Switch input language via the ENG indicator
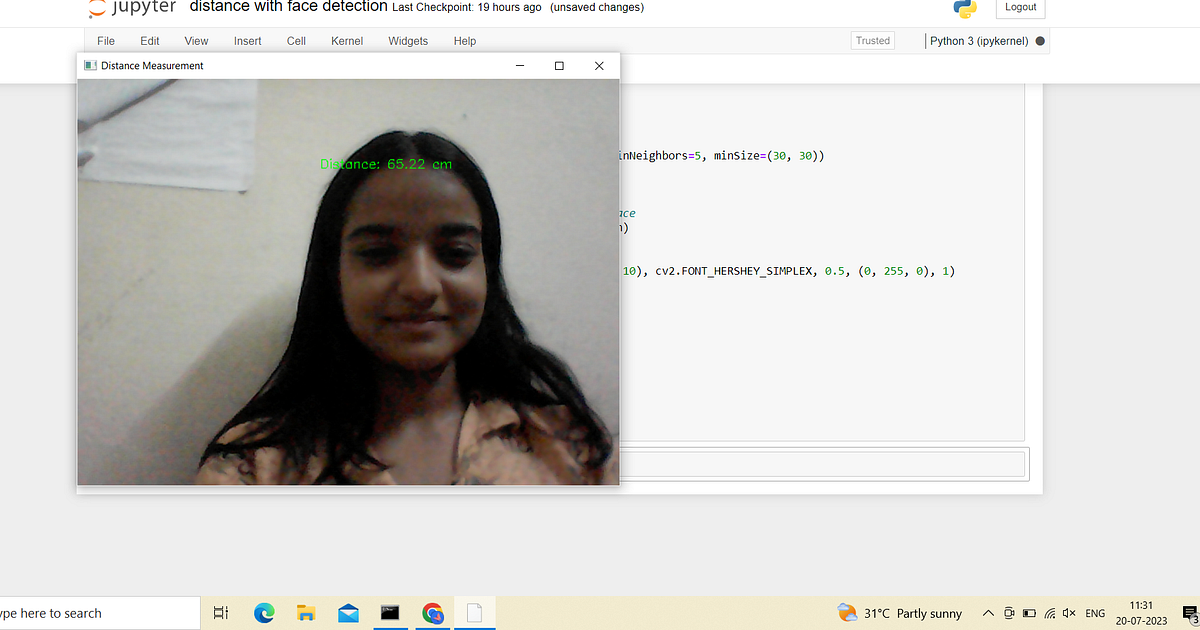 tap(1095, 613)
